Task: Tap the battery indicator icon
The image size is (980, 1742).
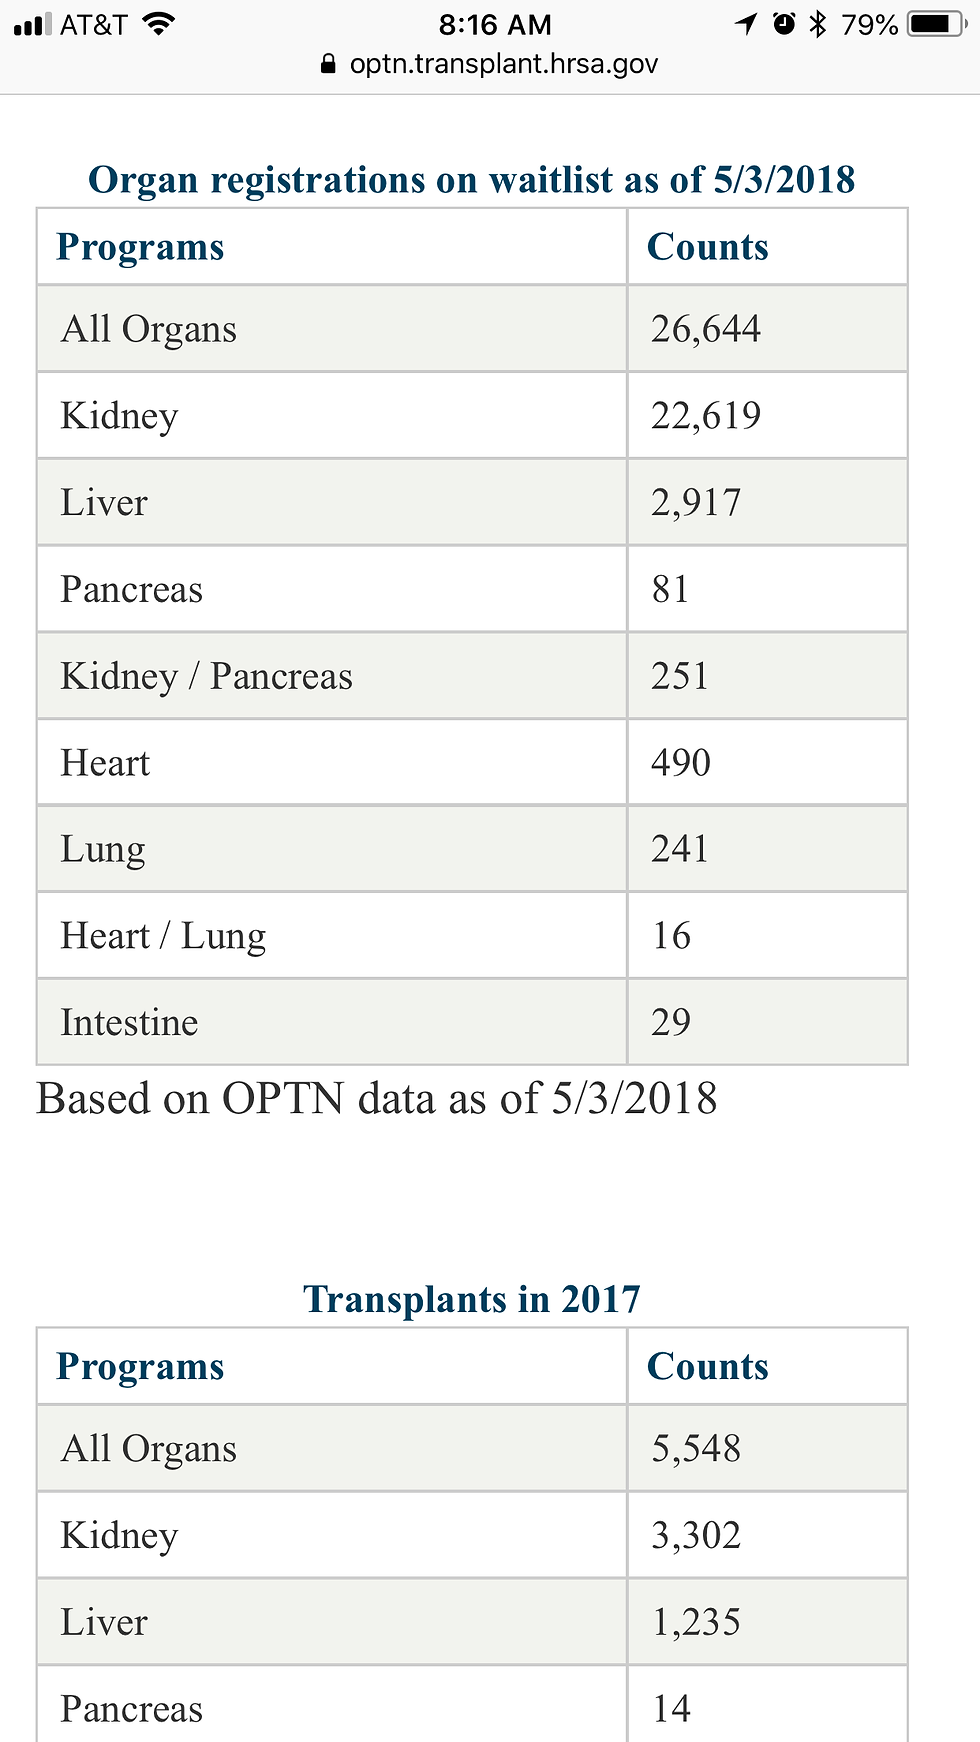Action: pos(935,24)
